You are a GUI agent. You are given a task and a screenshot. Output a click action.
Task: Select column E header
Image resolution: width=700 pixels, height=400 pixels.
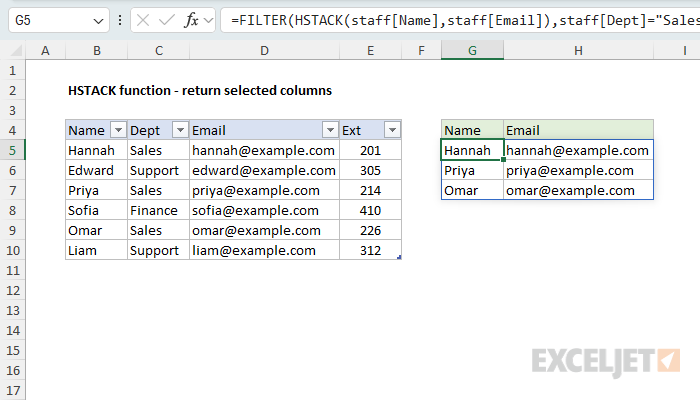(x=371, y=51)
